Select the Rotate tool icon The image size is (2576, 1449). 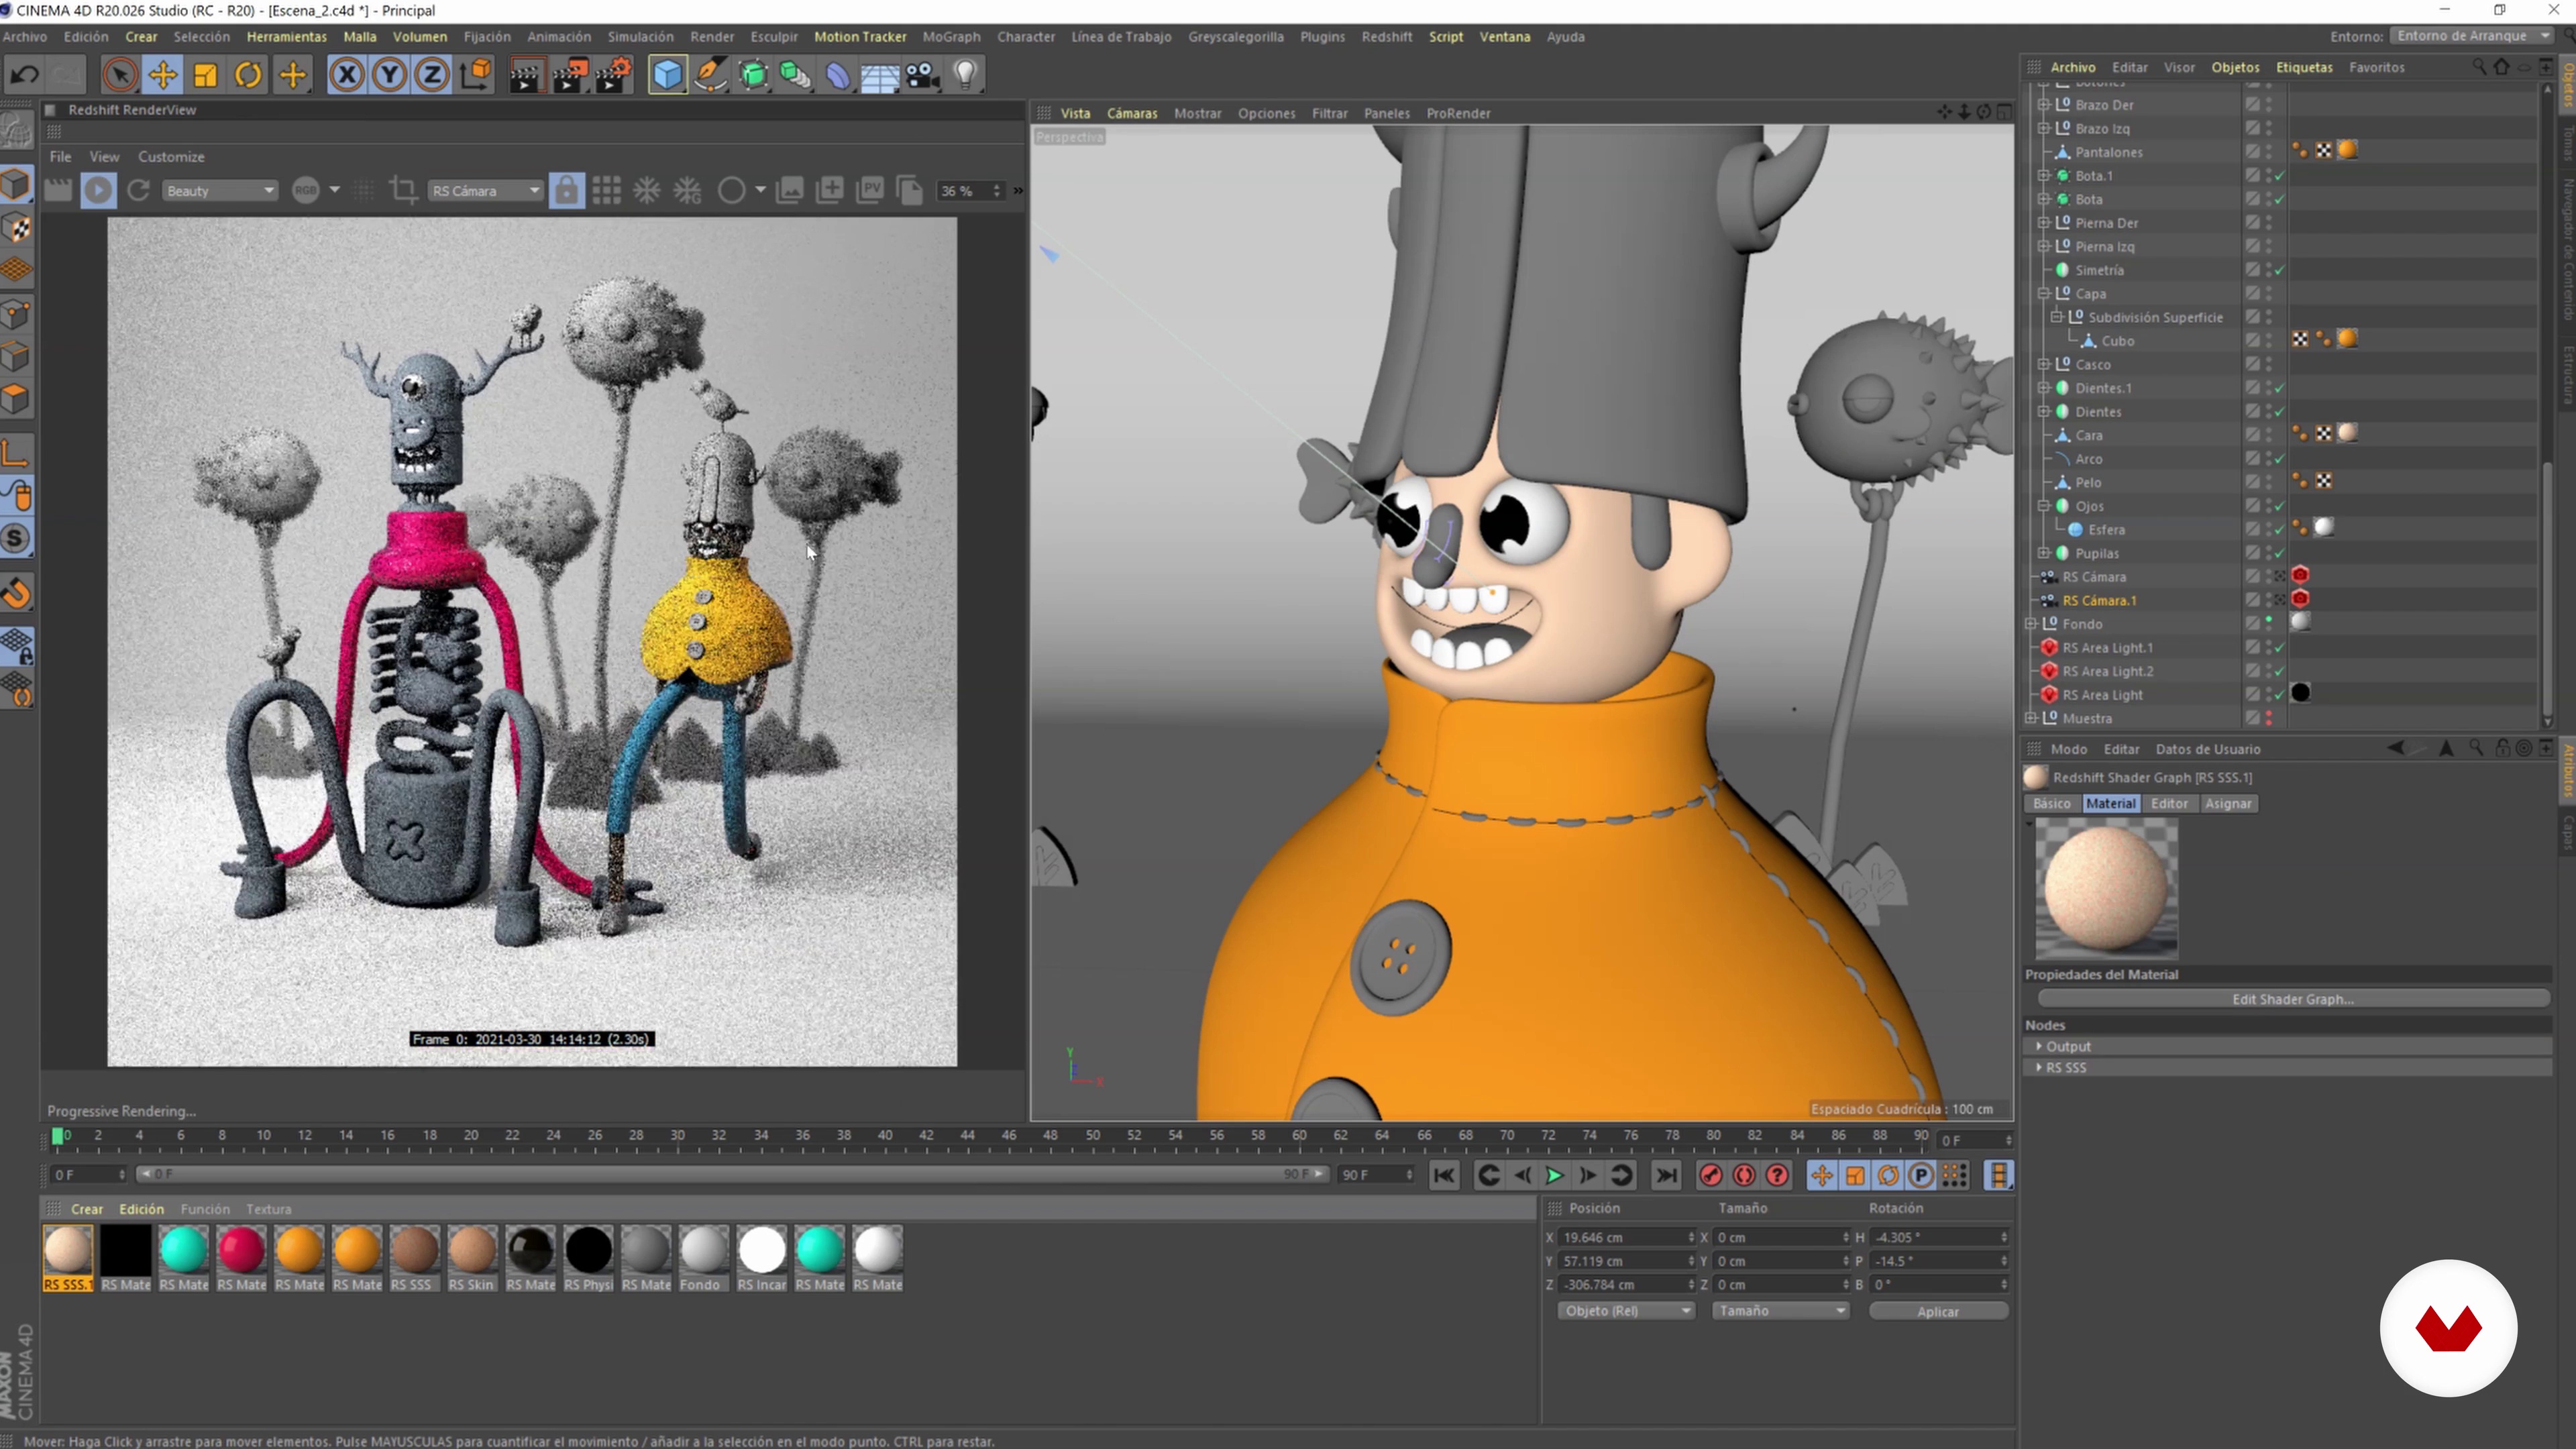(248, 75)
